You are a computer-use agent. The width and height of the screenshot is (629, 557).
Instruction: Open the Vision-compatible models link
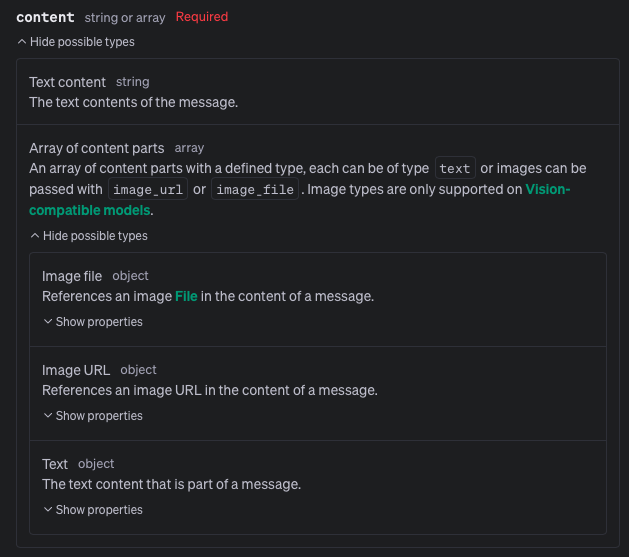point(547,189)
